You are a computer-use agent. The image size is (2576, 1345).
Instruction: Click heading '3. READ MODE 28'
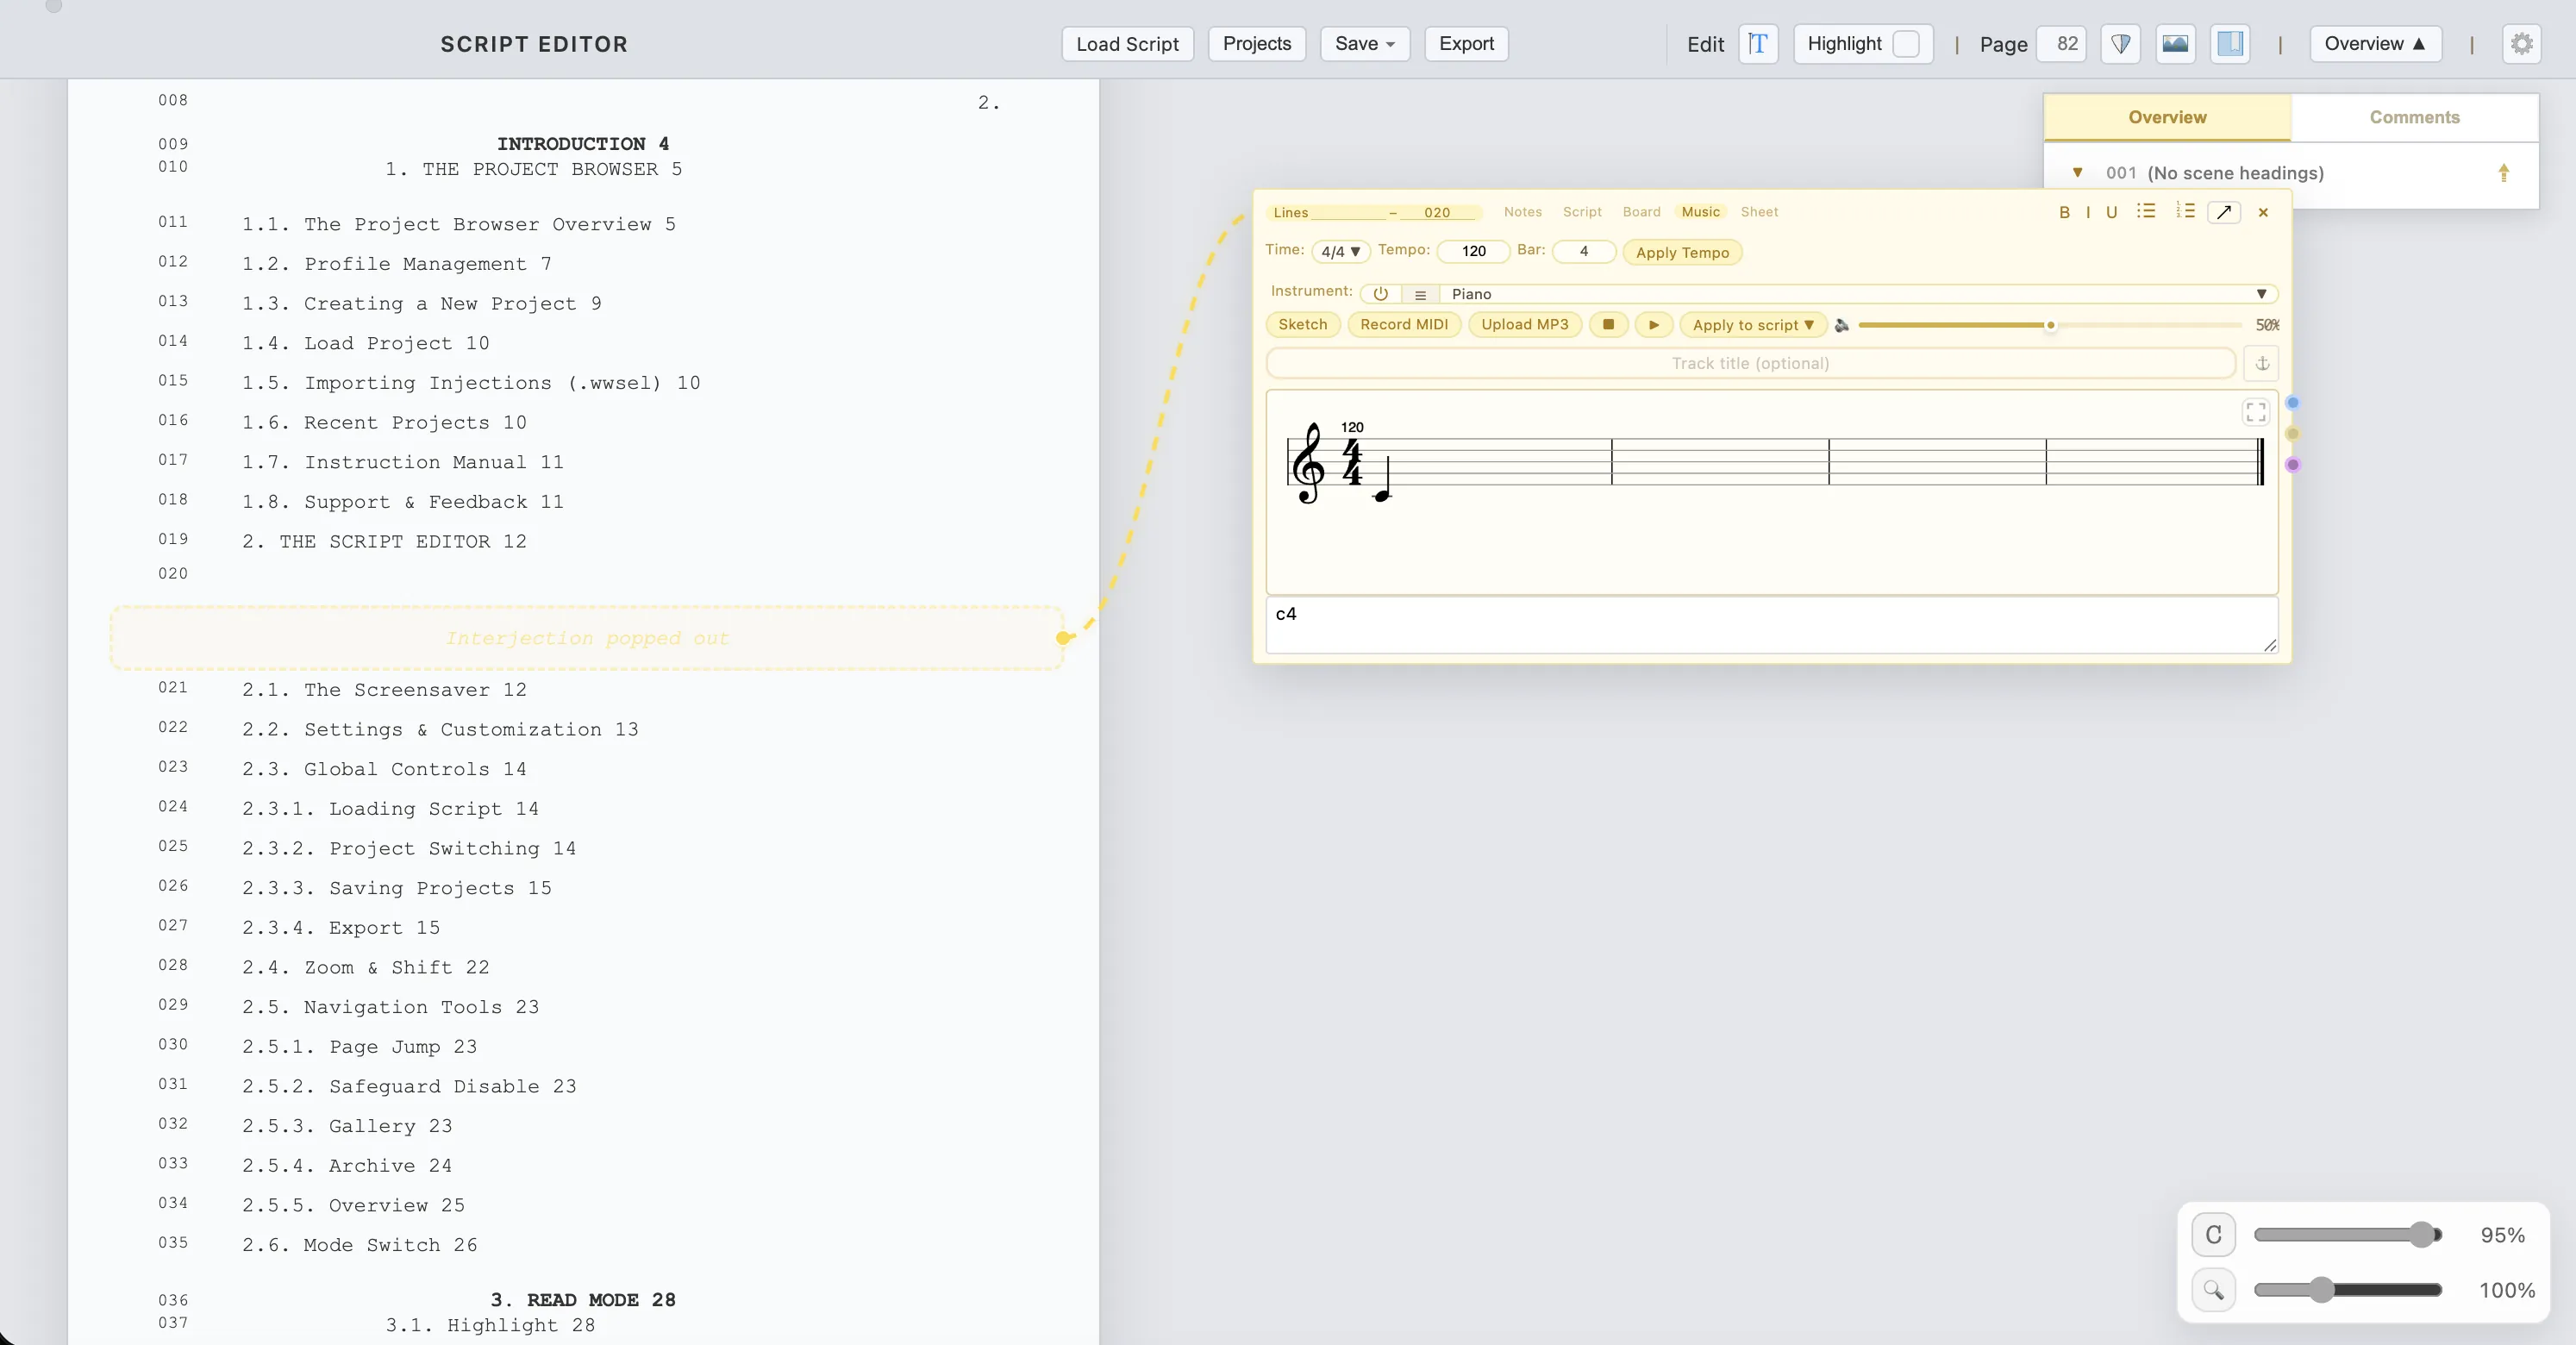583,1300
